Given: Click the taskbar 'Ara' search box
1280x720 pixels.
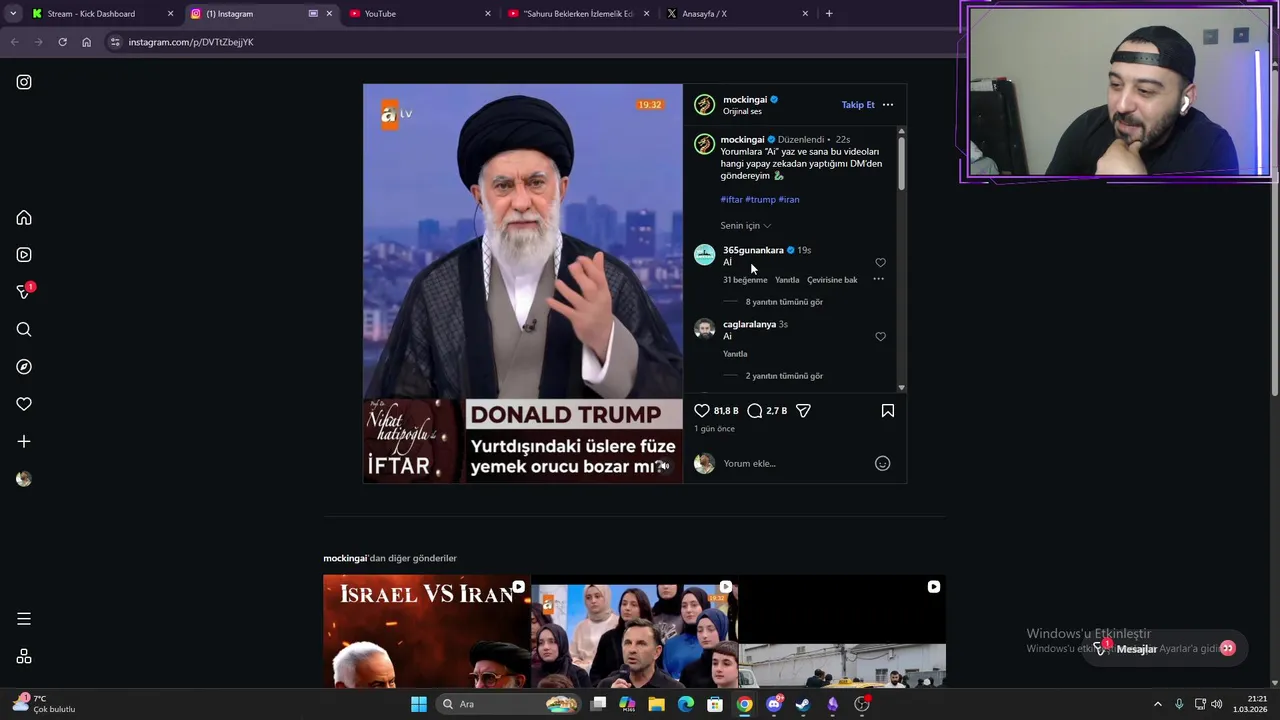Looking at the screenshot, I should pyautogui.click(x=510, y=704).
